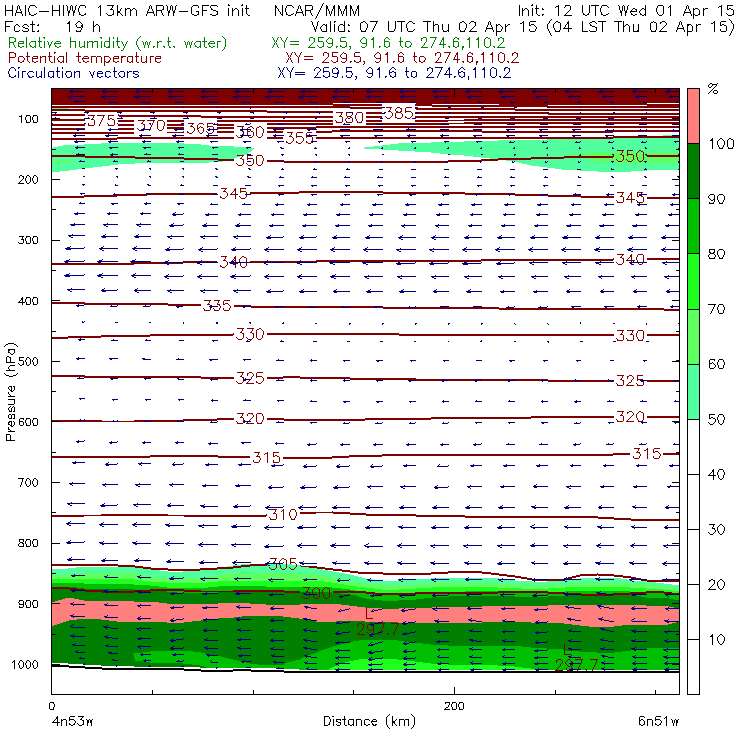Click the upper 'L 297.7' minimum marker
This screenshot has width=740, height=740.
(x=378, y=622)
